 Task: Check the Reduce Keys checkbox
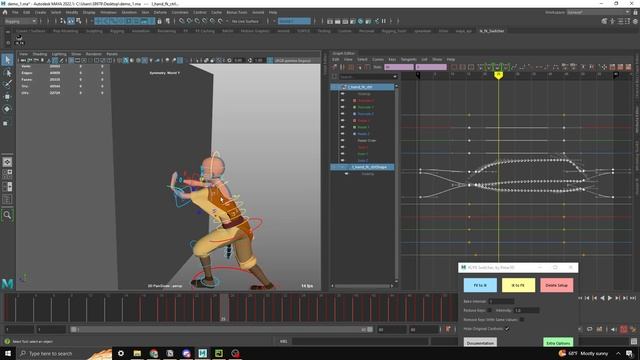(x=489, y=311)
